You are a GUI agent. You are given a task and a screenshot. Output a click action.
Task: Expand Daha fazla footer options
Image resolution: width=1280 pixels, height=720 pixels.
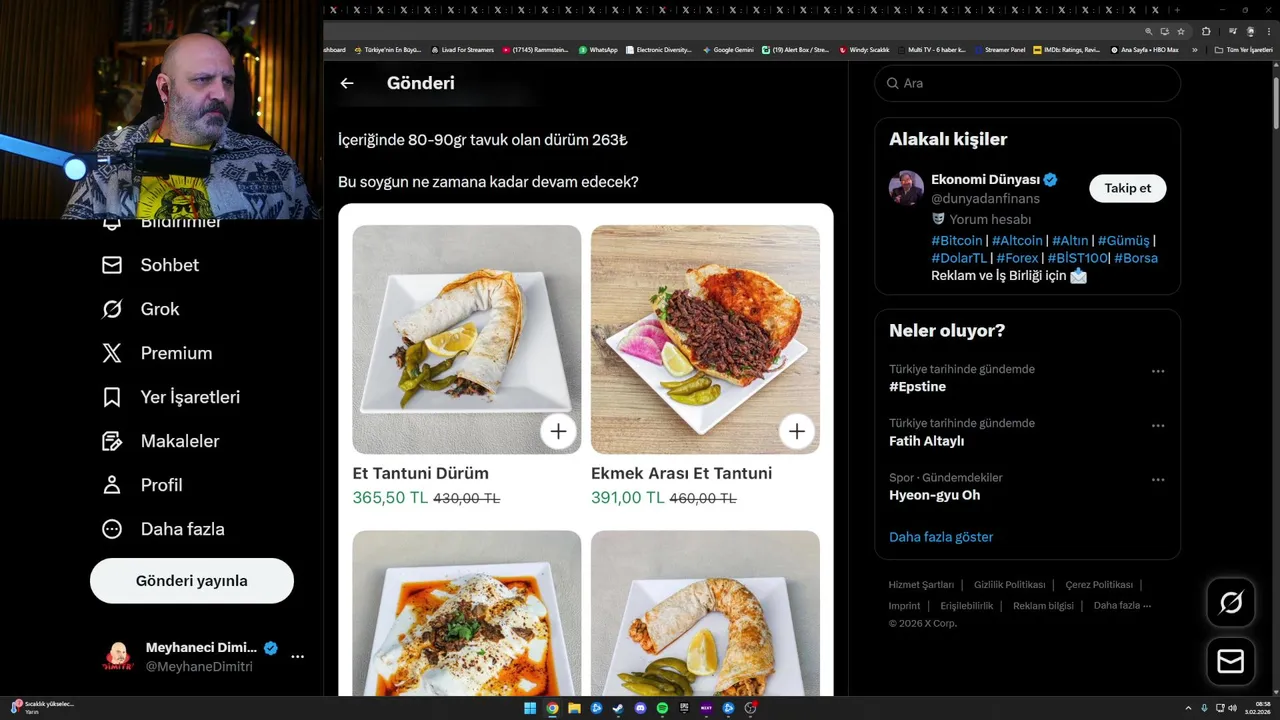point(1122,606)
